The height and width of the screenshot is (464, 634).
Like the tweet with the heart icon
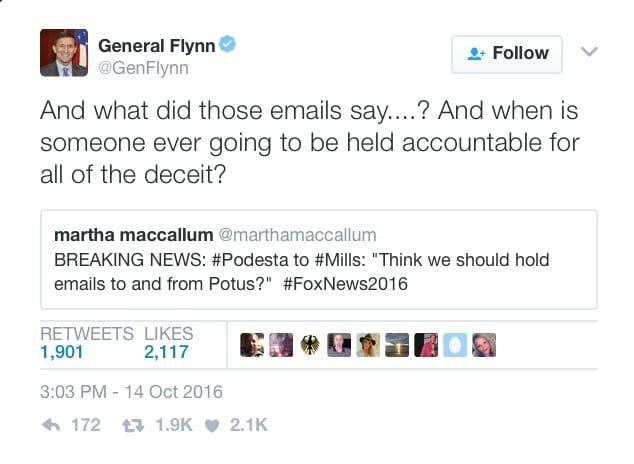pyautogui.click(x=213, y=425)
